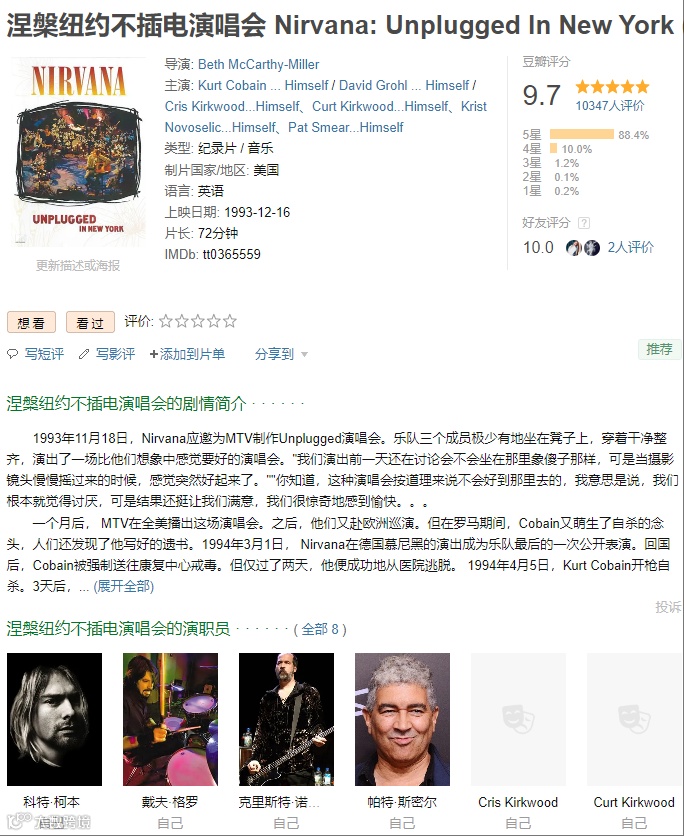Click the 写短评 speech bubble icon
This screenshot has height=836, width=684.
click(13, 354)
